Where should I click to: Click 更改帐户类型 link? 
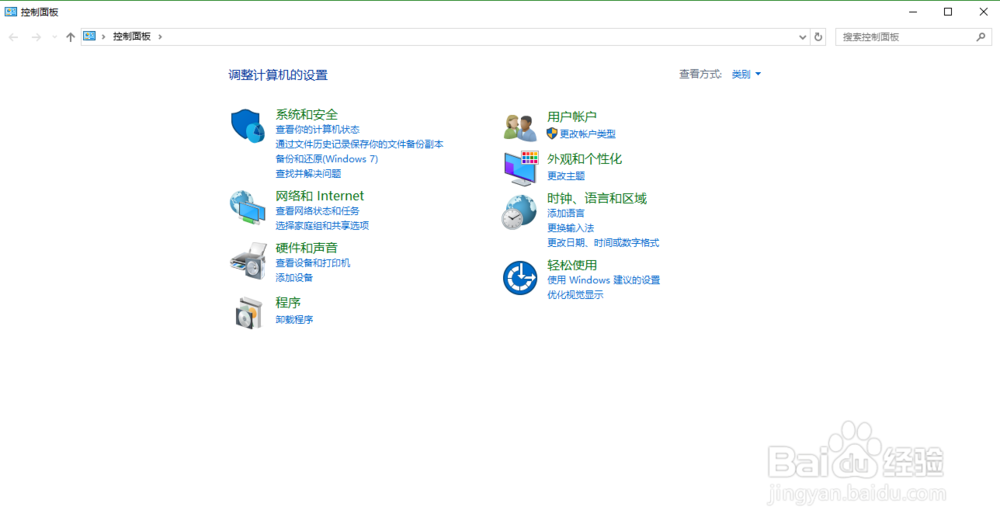[588, 134]
